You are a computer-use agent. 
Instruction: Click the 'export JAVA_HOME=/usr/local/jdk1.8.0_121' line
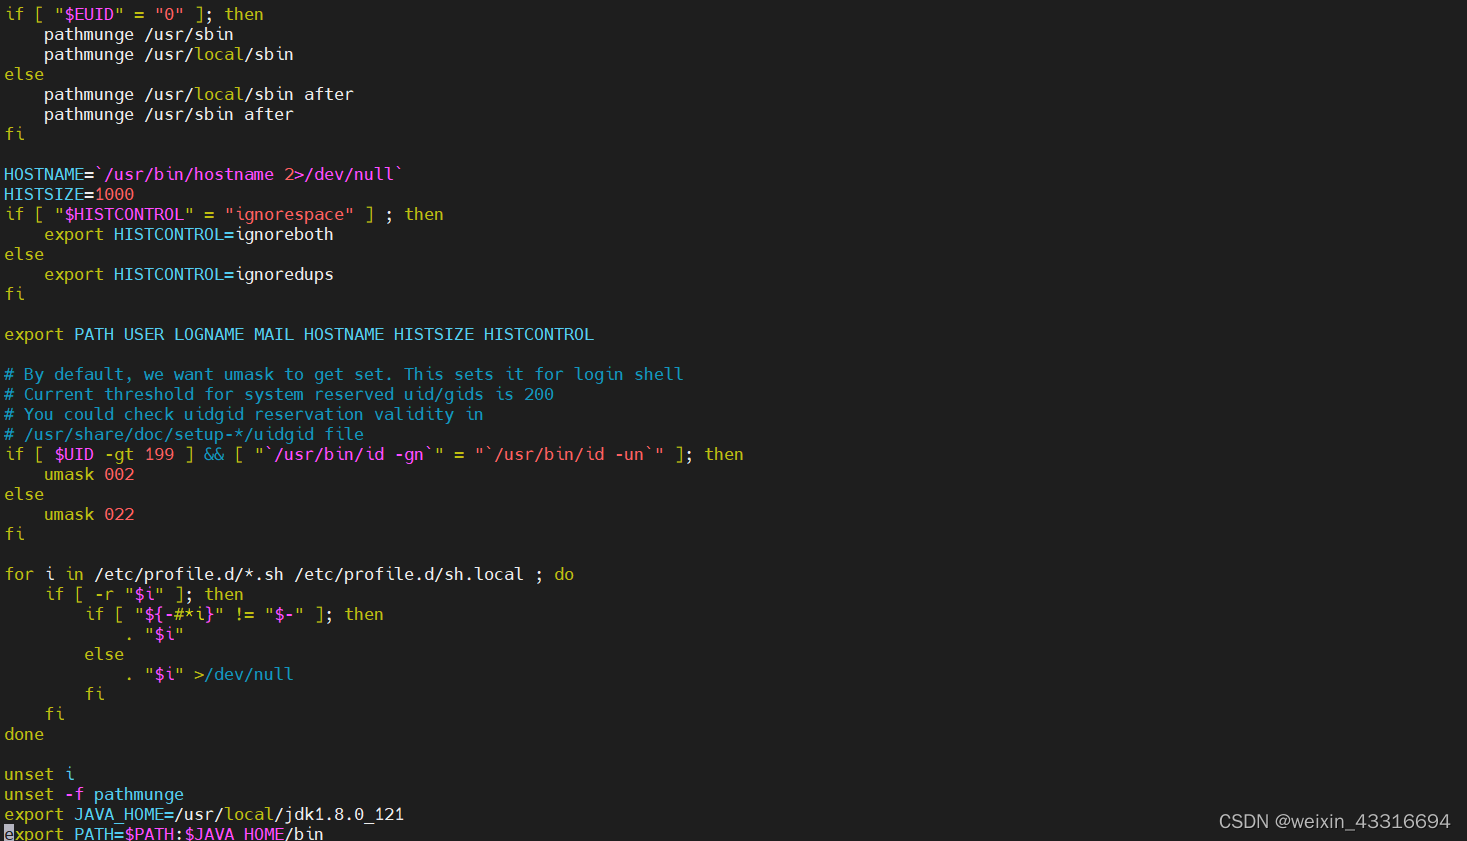tap(204, 814)
